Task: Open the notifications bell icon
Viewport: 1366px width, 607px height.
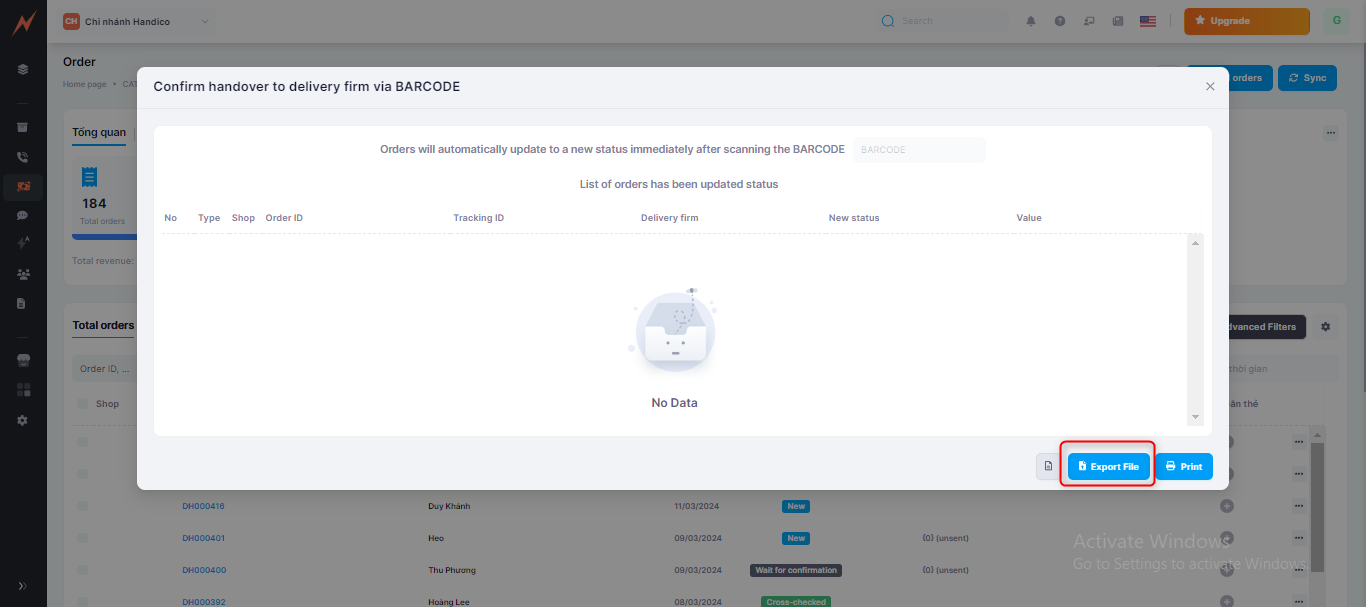Action: pos(1031,21)
